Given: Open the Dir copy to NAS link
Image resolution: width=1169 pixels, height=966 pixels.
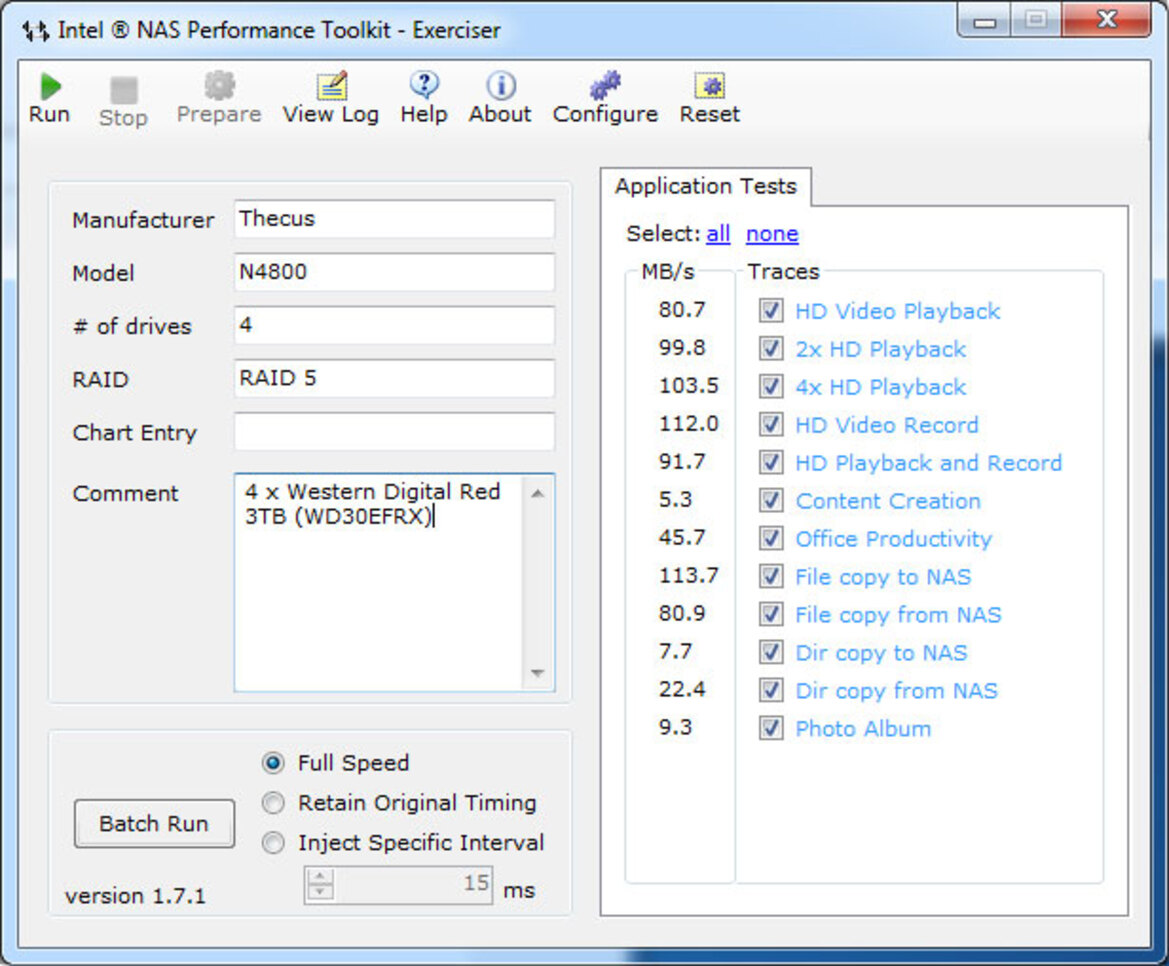Looking at the screenshot, I should (x=881, y=653).
